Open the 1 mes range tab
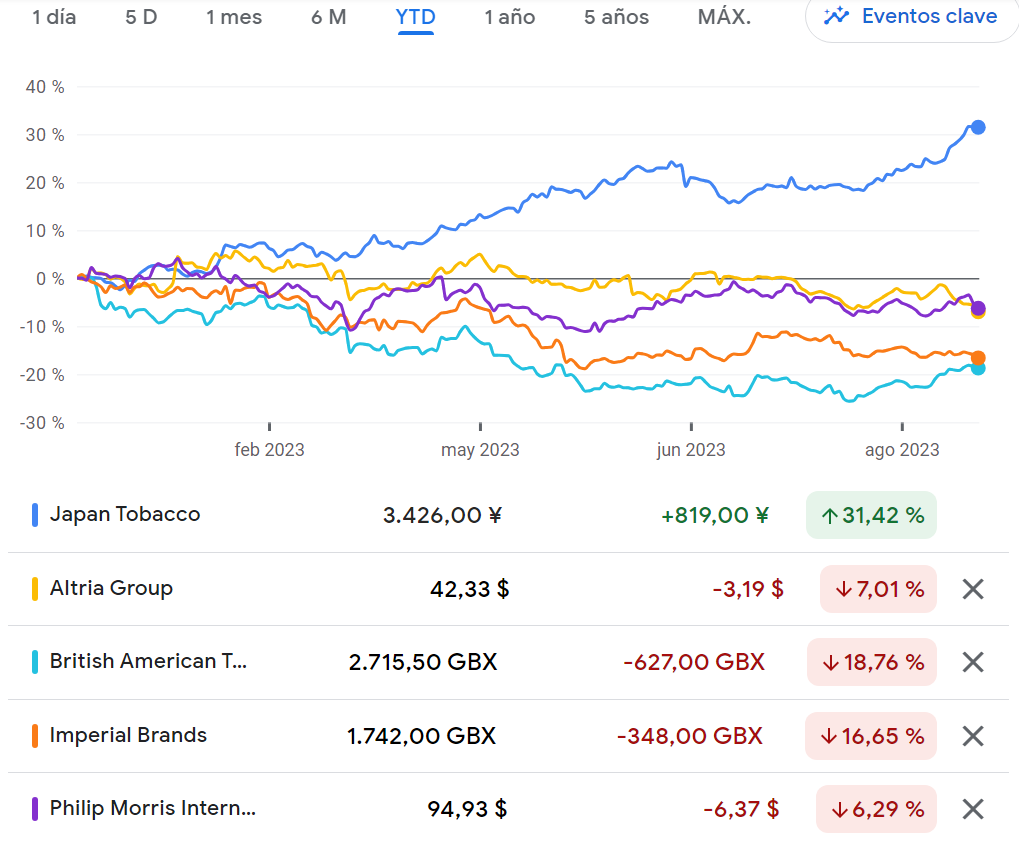The height and width of the screenshot is (841, 1019). pos(234,17)
